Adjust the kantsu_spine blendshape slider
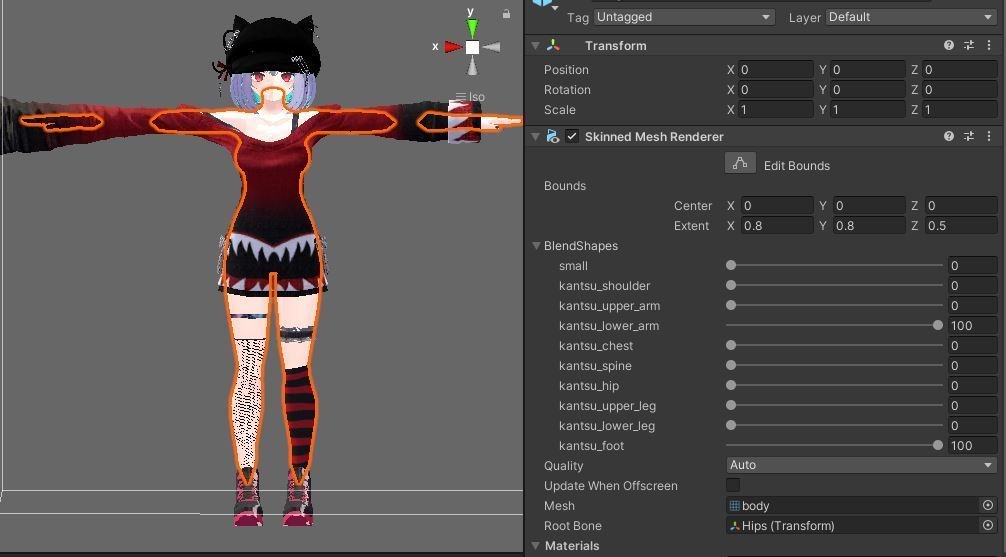The height and width of the screenshot is (557, 1006). click(834, 365)
